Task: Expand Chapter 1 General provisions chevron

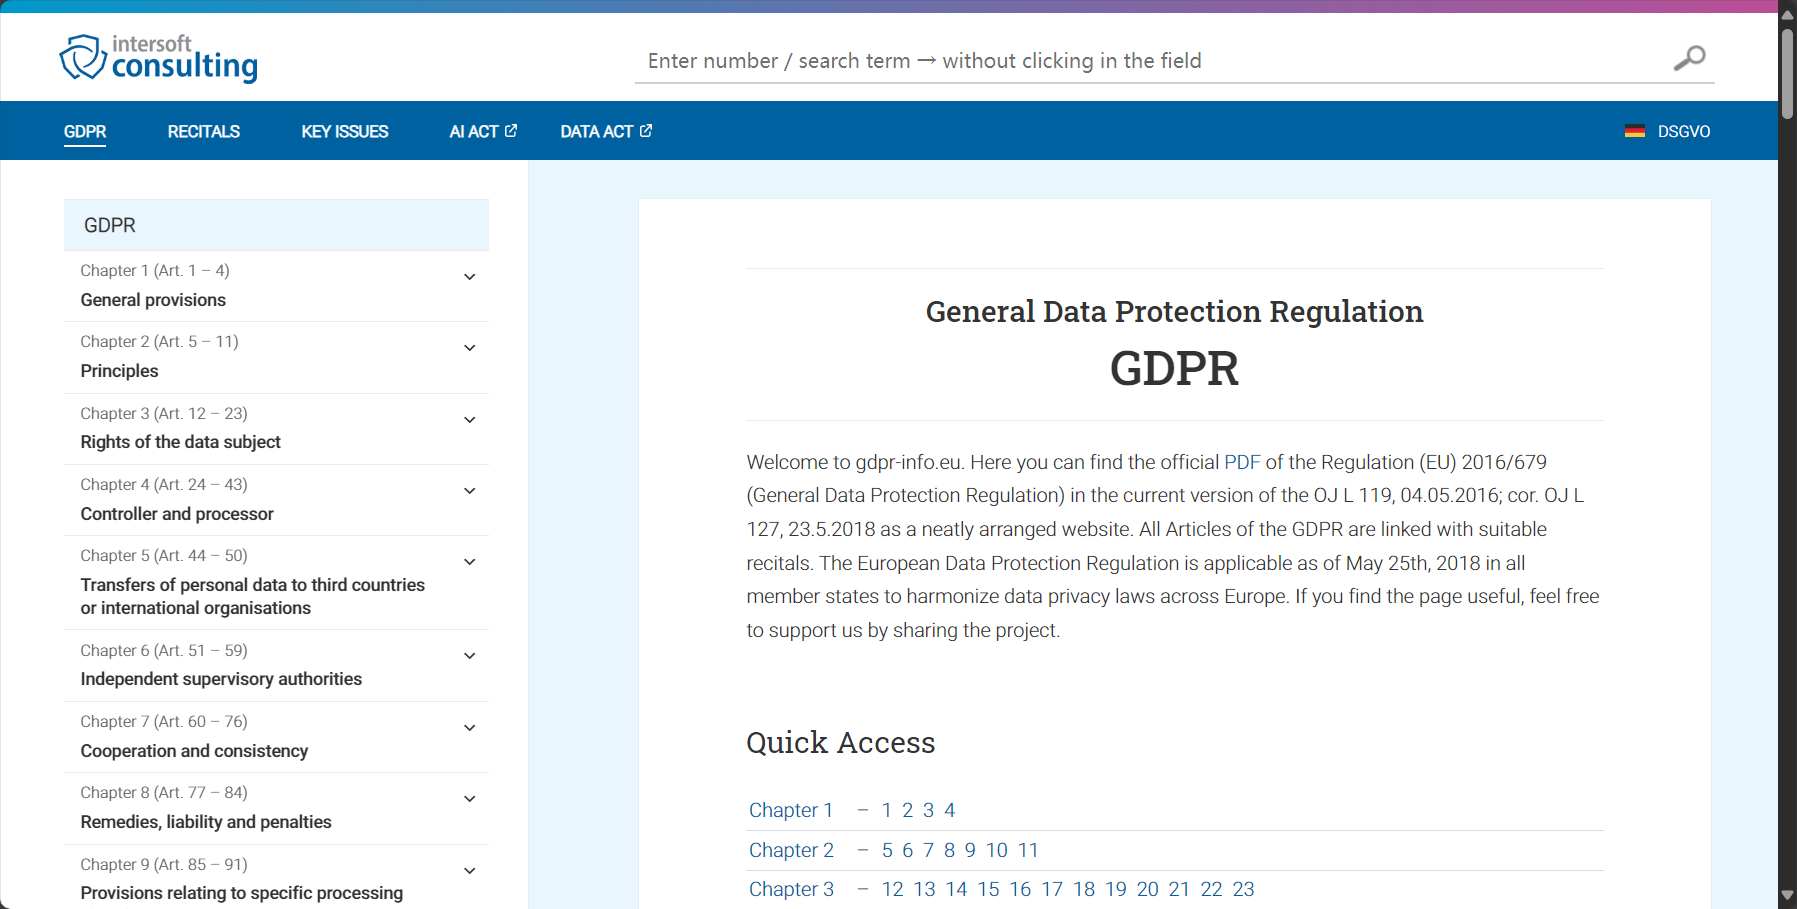Action: pyautogui.click(x=469, y=277)
